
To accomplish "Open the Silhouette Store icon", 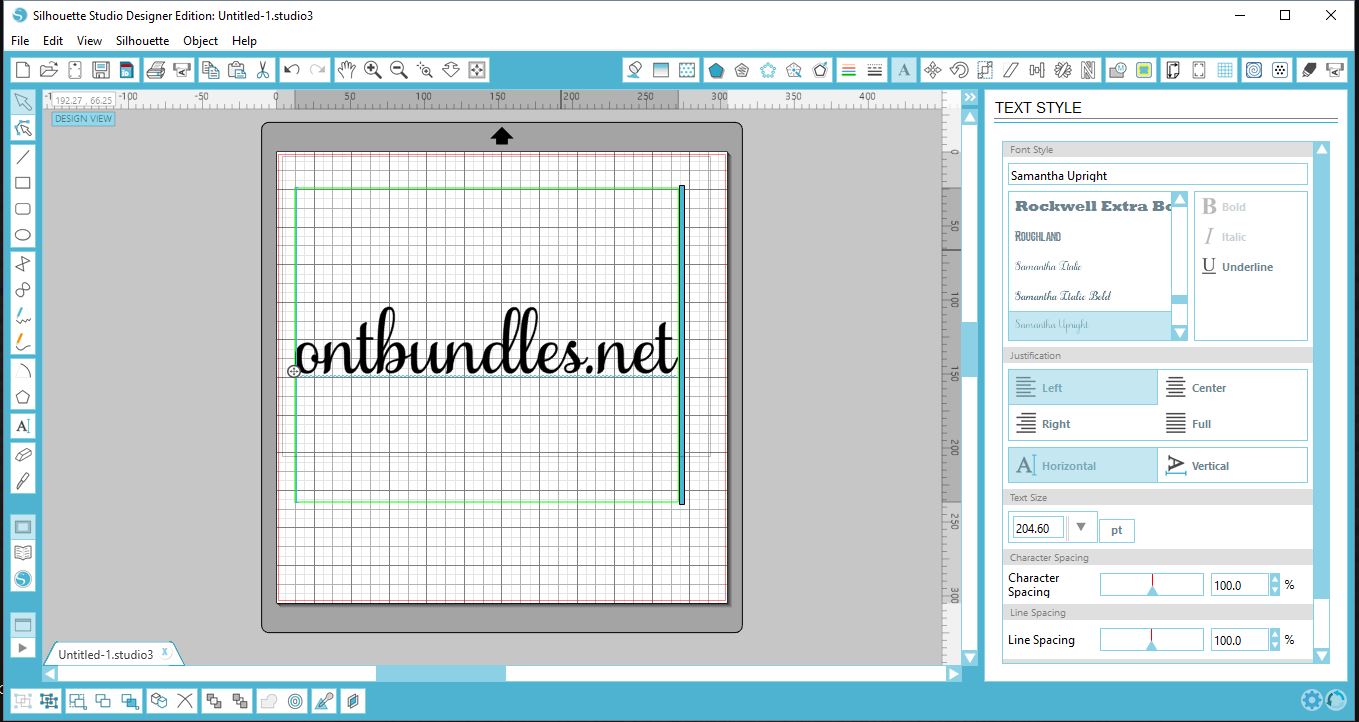I will (23, 579).
